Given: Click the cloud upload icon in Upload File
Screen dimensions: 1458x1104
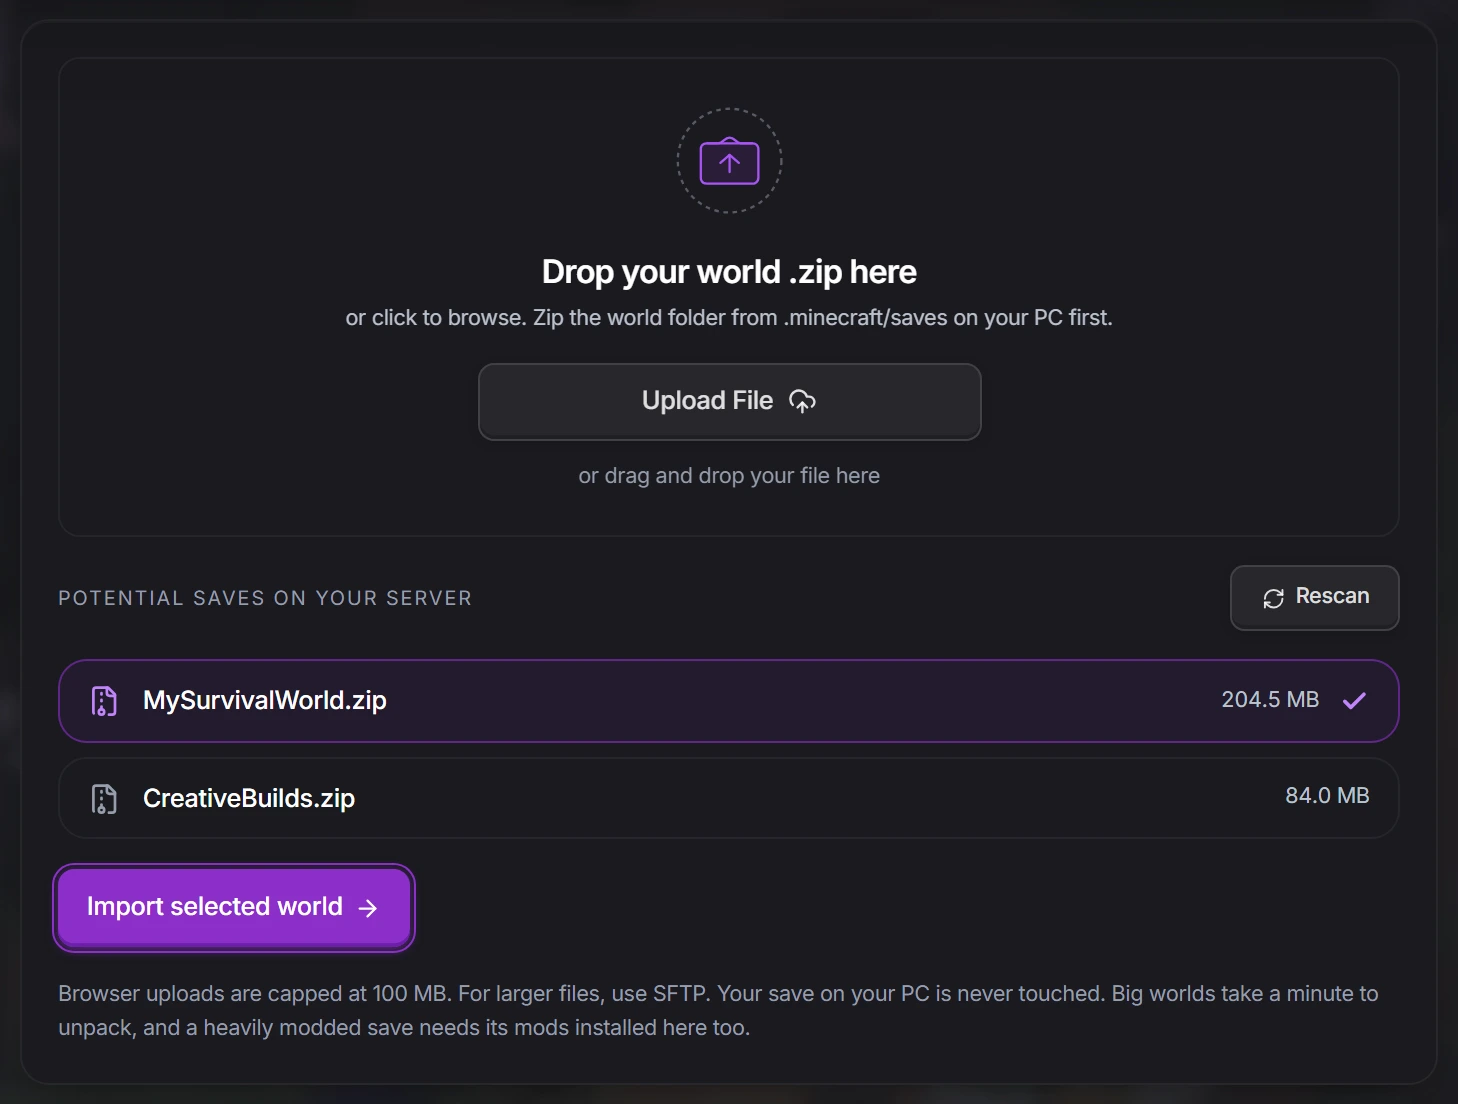Looking at the screenshot, I should click(x=802, y=401).
